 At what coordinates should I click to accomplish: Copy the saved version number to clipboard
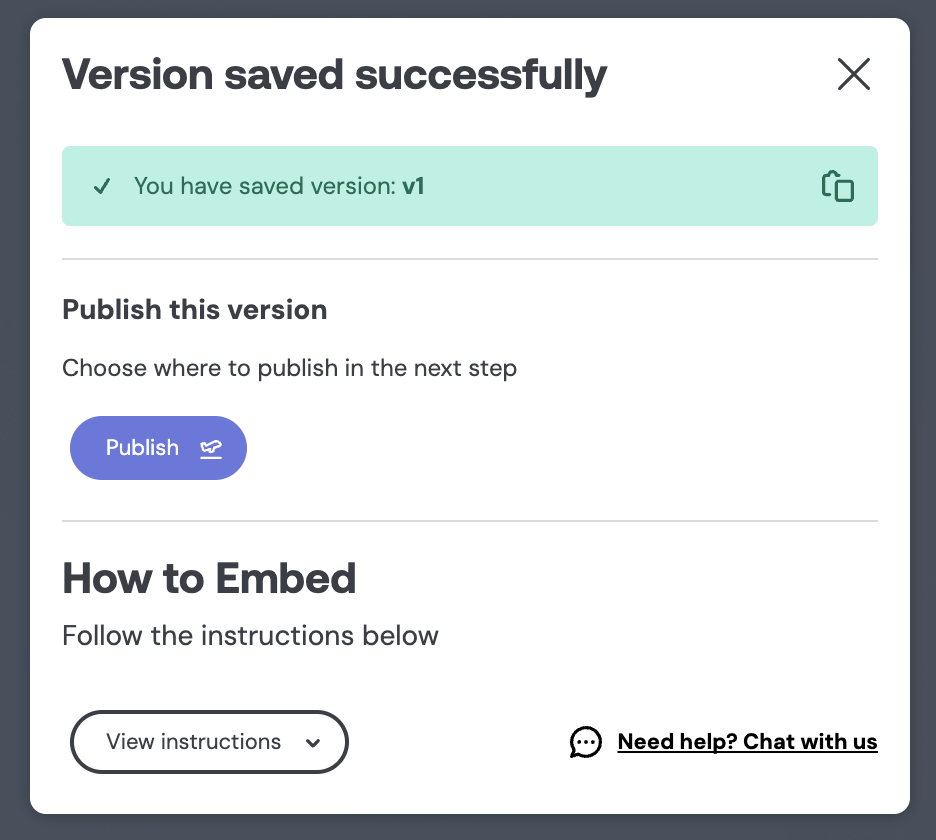coord(838,186)
